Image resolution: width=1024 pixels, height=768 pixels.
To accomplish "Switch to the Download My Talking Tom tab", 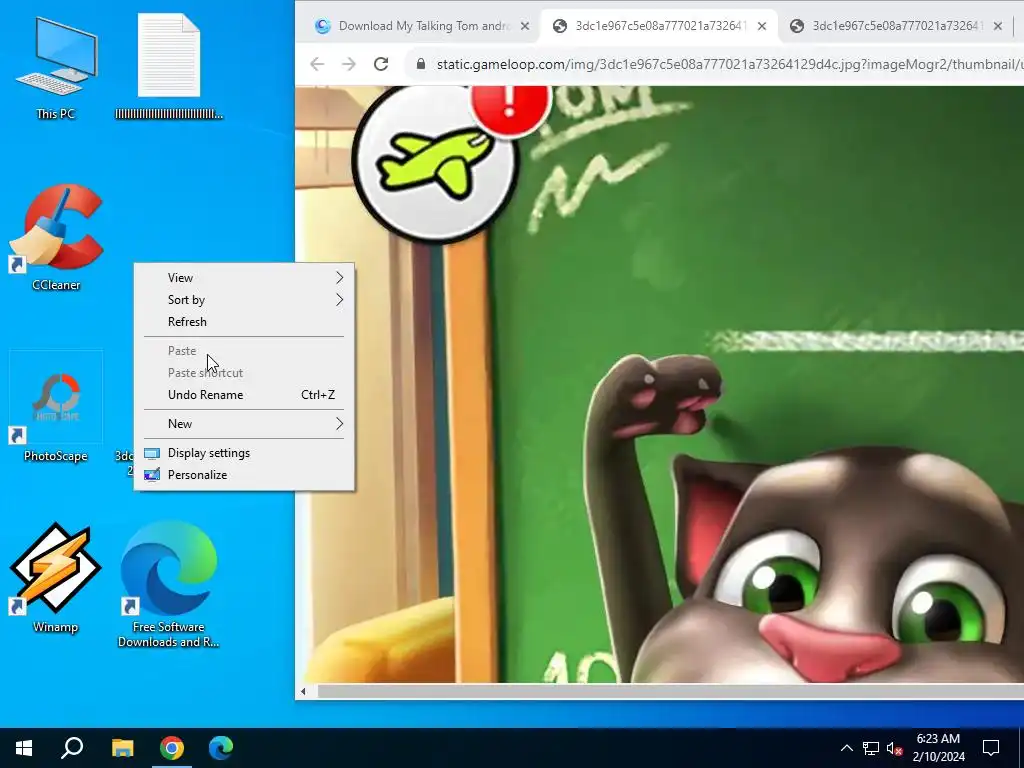I will (x=423, y=26).
